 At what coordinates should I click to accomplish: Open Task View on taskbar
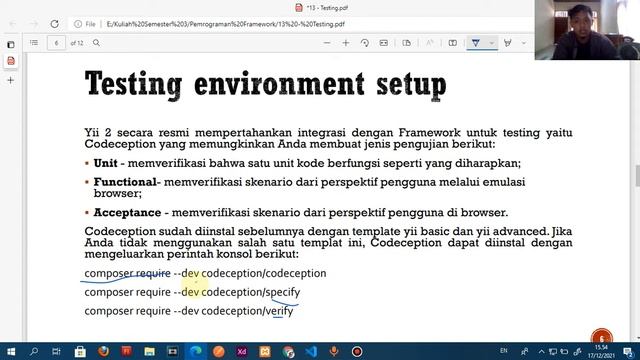[x=56, y=351]
